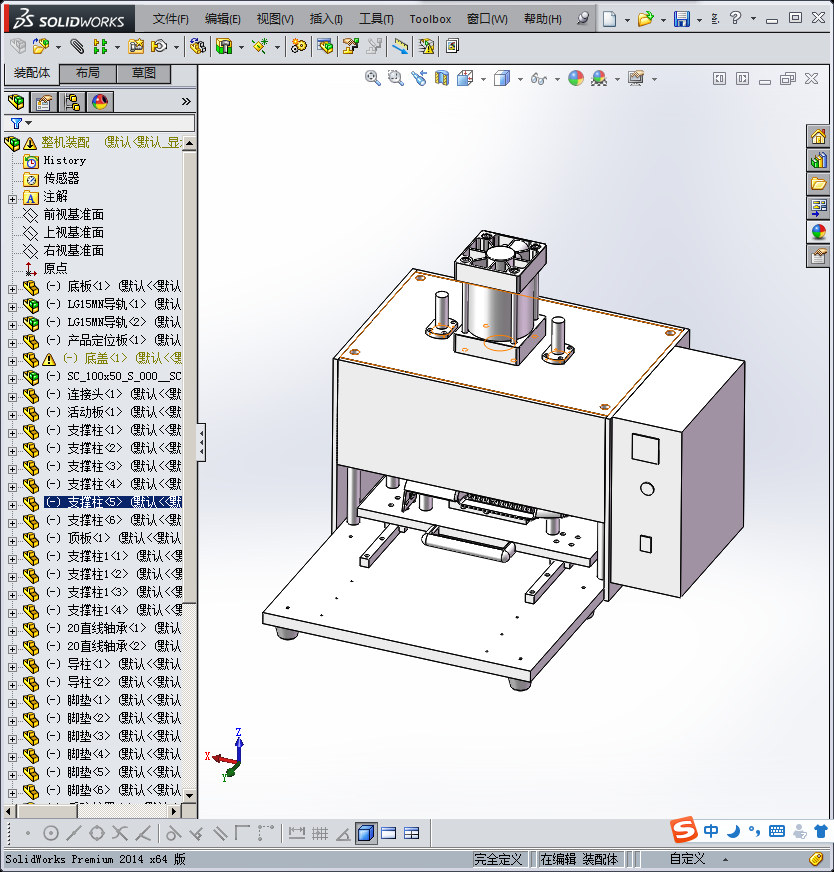Toggle the pin on the menu bar
Image resolution: width=834 pixels, height=872 pixels.
coord(584,19)
